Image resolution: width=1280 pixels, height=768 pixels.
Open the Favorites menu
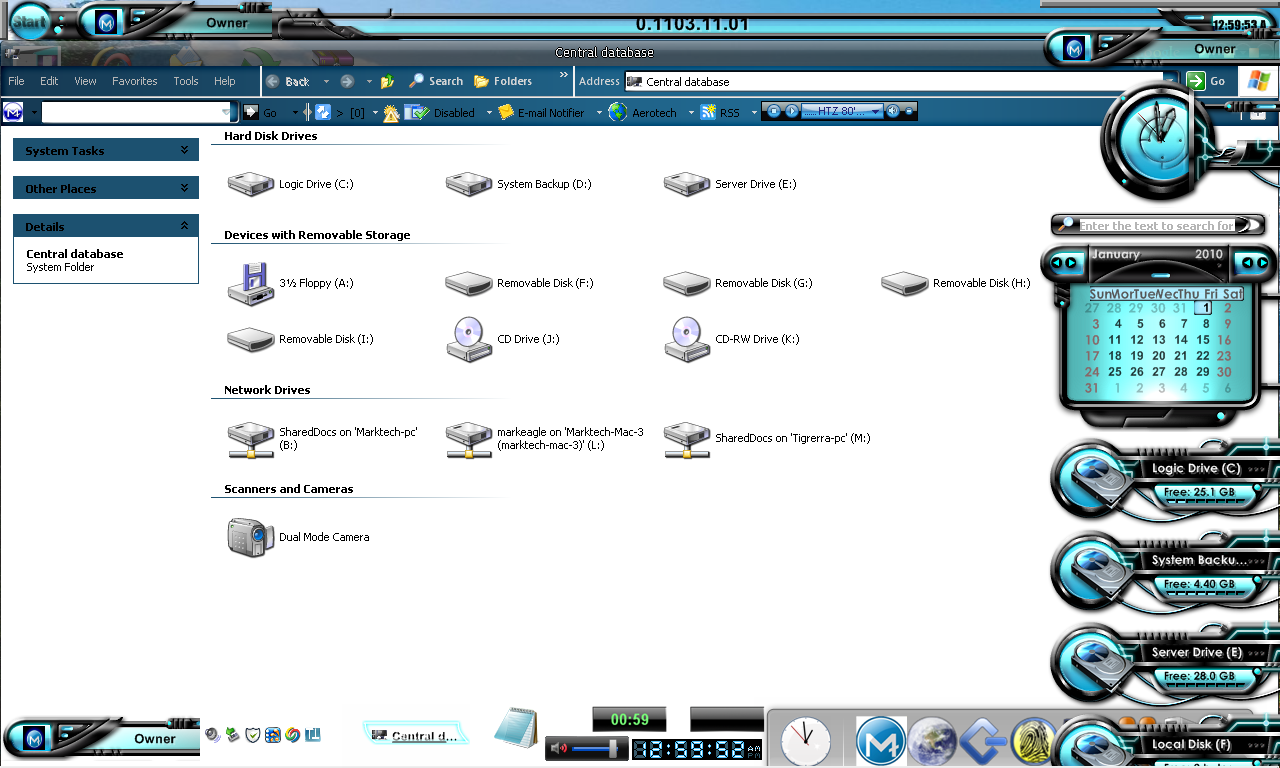[134, 82]
